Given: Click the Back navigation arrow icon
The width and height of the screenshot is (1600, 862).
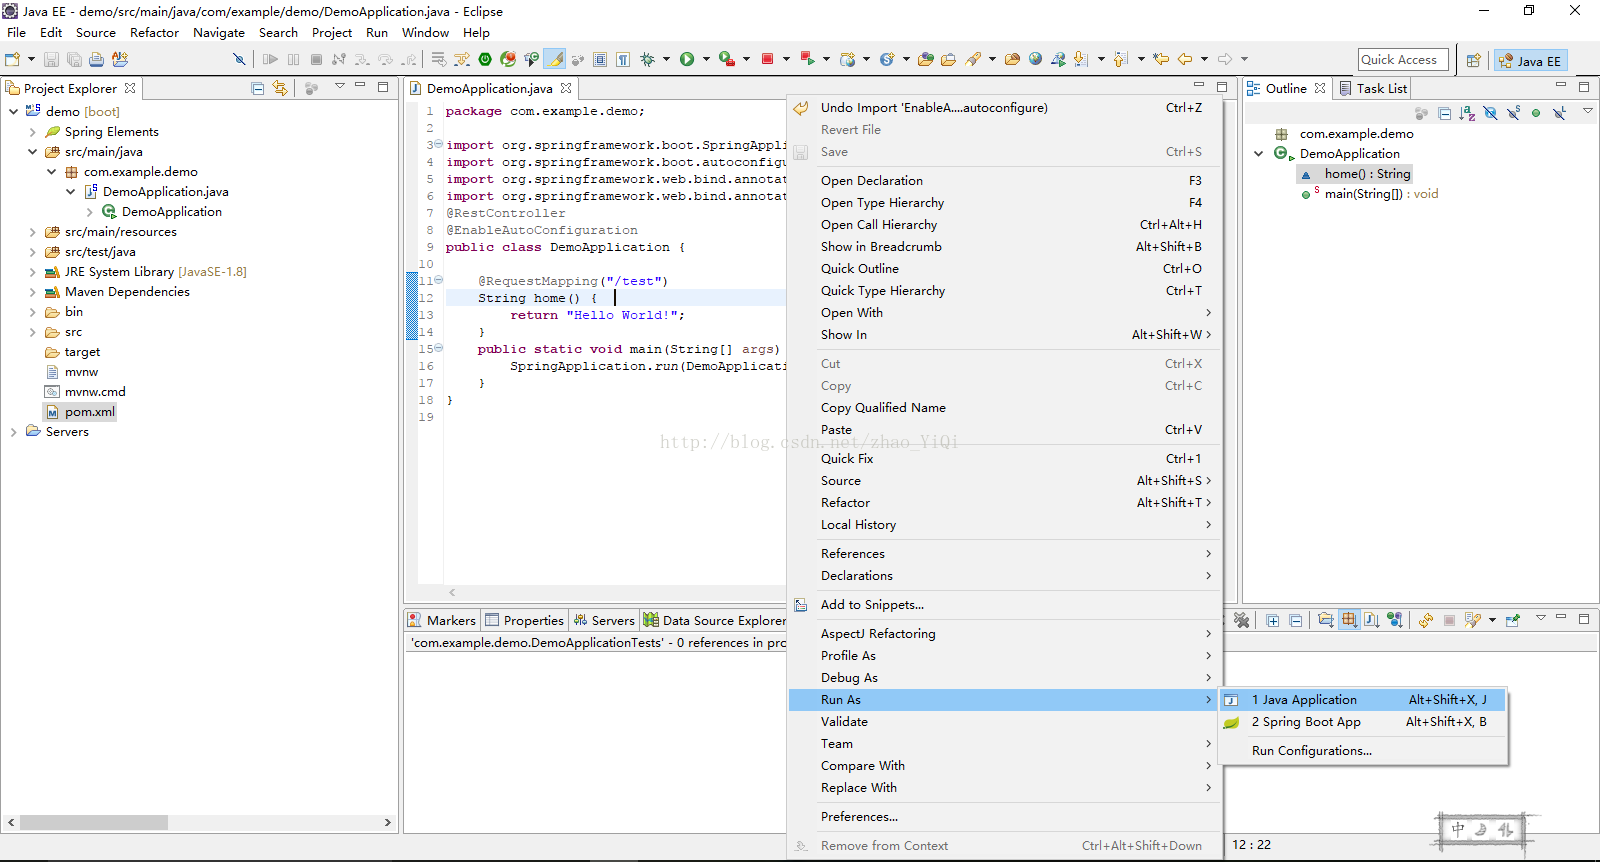Looking at the screenshot, I should [1185, 59].
